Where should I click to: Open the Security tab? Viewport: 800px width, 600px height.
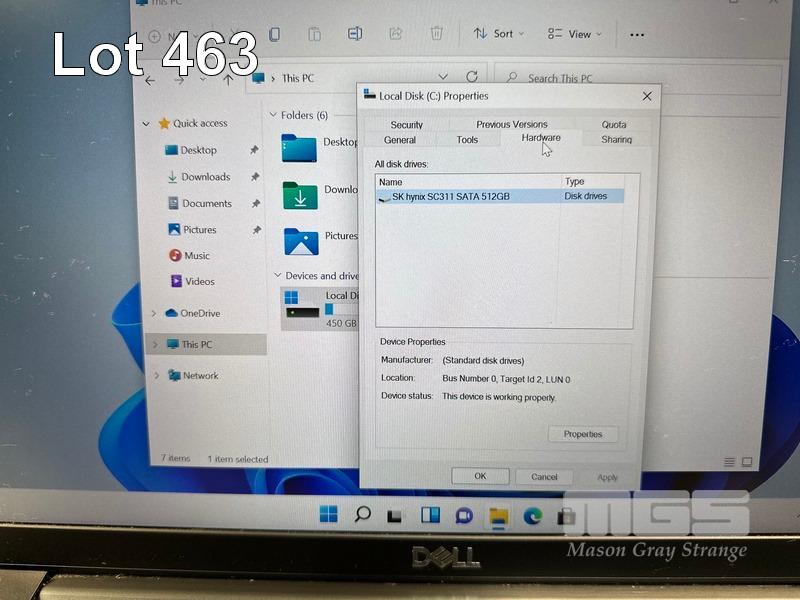[x=406, y=125]
